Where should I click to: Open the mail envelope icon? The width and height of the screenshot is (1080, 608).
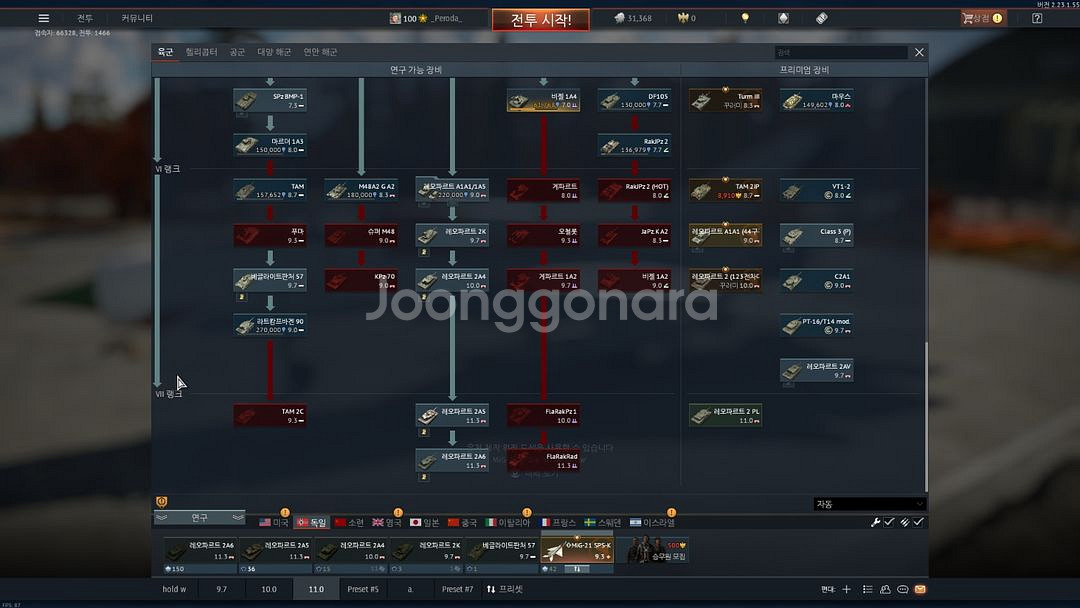919,590
